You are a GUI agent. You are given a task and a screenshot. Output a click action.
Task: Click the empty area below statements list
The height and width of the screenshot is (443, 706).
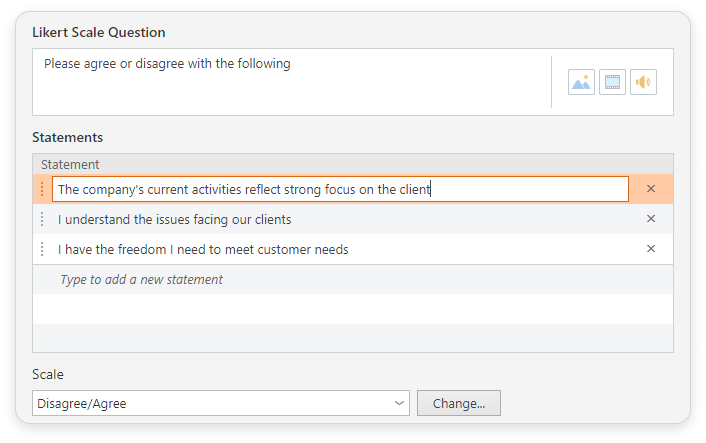(352, 325)
